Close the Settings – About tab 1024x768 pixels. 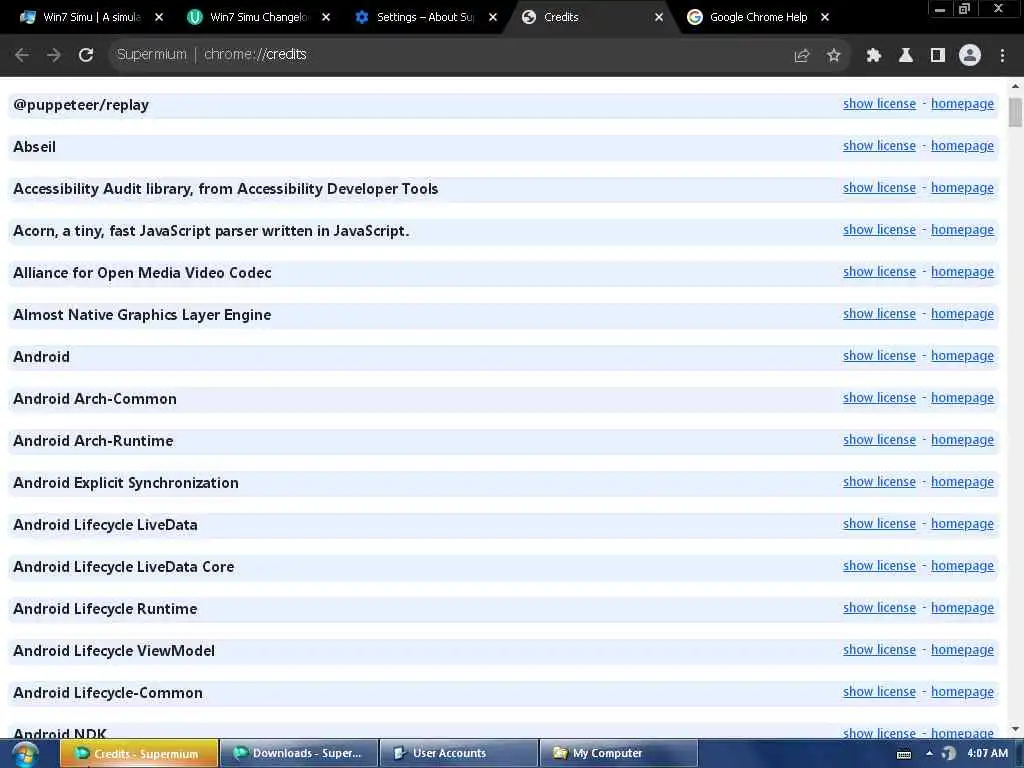[x=493, y=17]
